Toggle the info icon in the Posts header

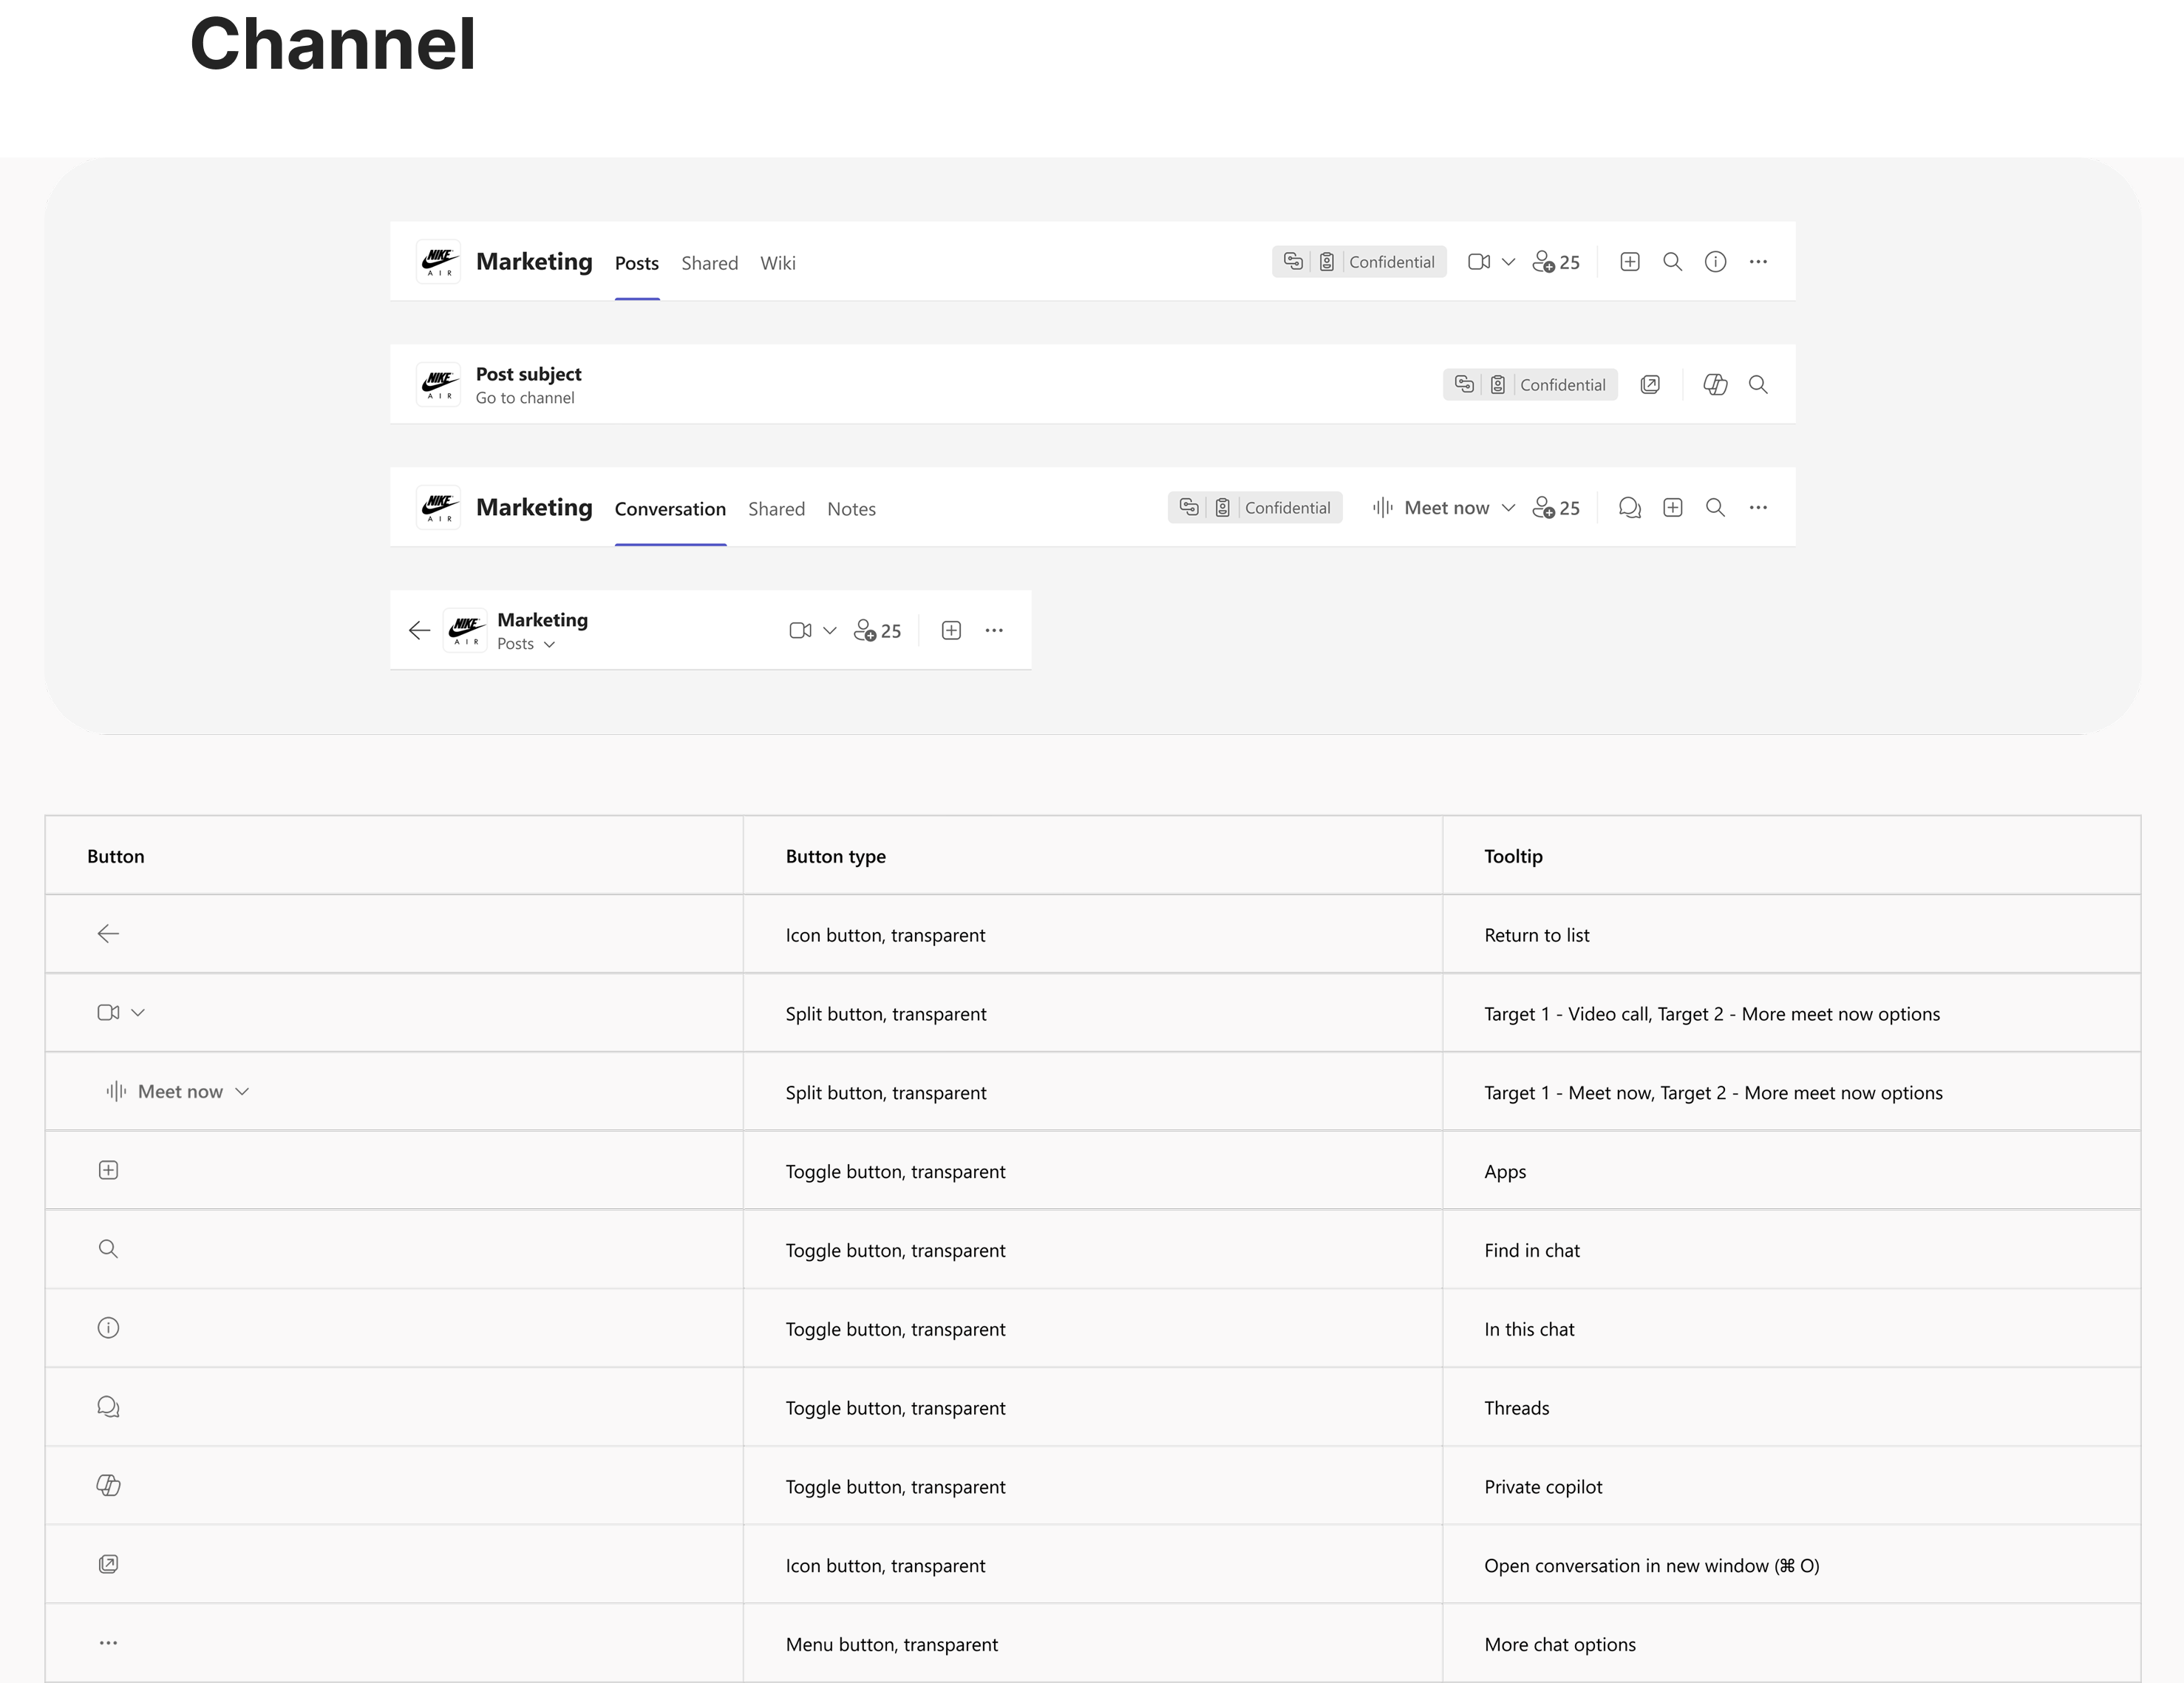pyautogui.click(x=1715, y=262)
